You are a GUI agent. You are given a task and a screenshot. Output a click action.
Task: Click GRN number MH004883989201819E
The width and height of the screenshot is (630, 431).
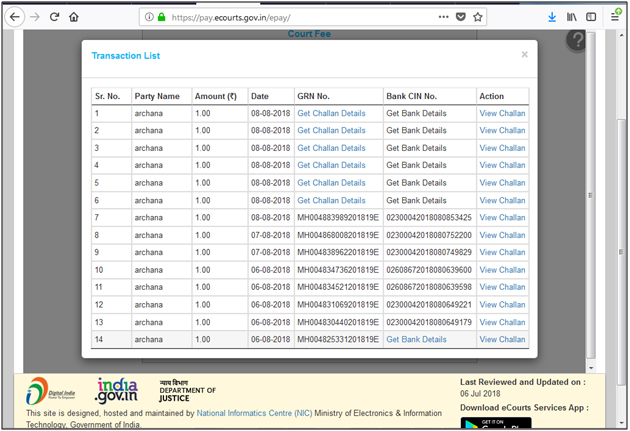(338, 218)
